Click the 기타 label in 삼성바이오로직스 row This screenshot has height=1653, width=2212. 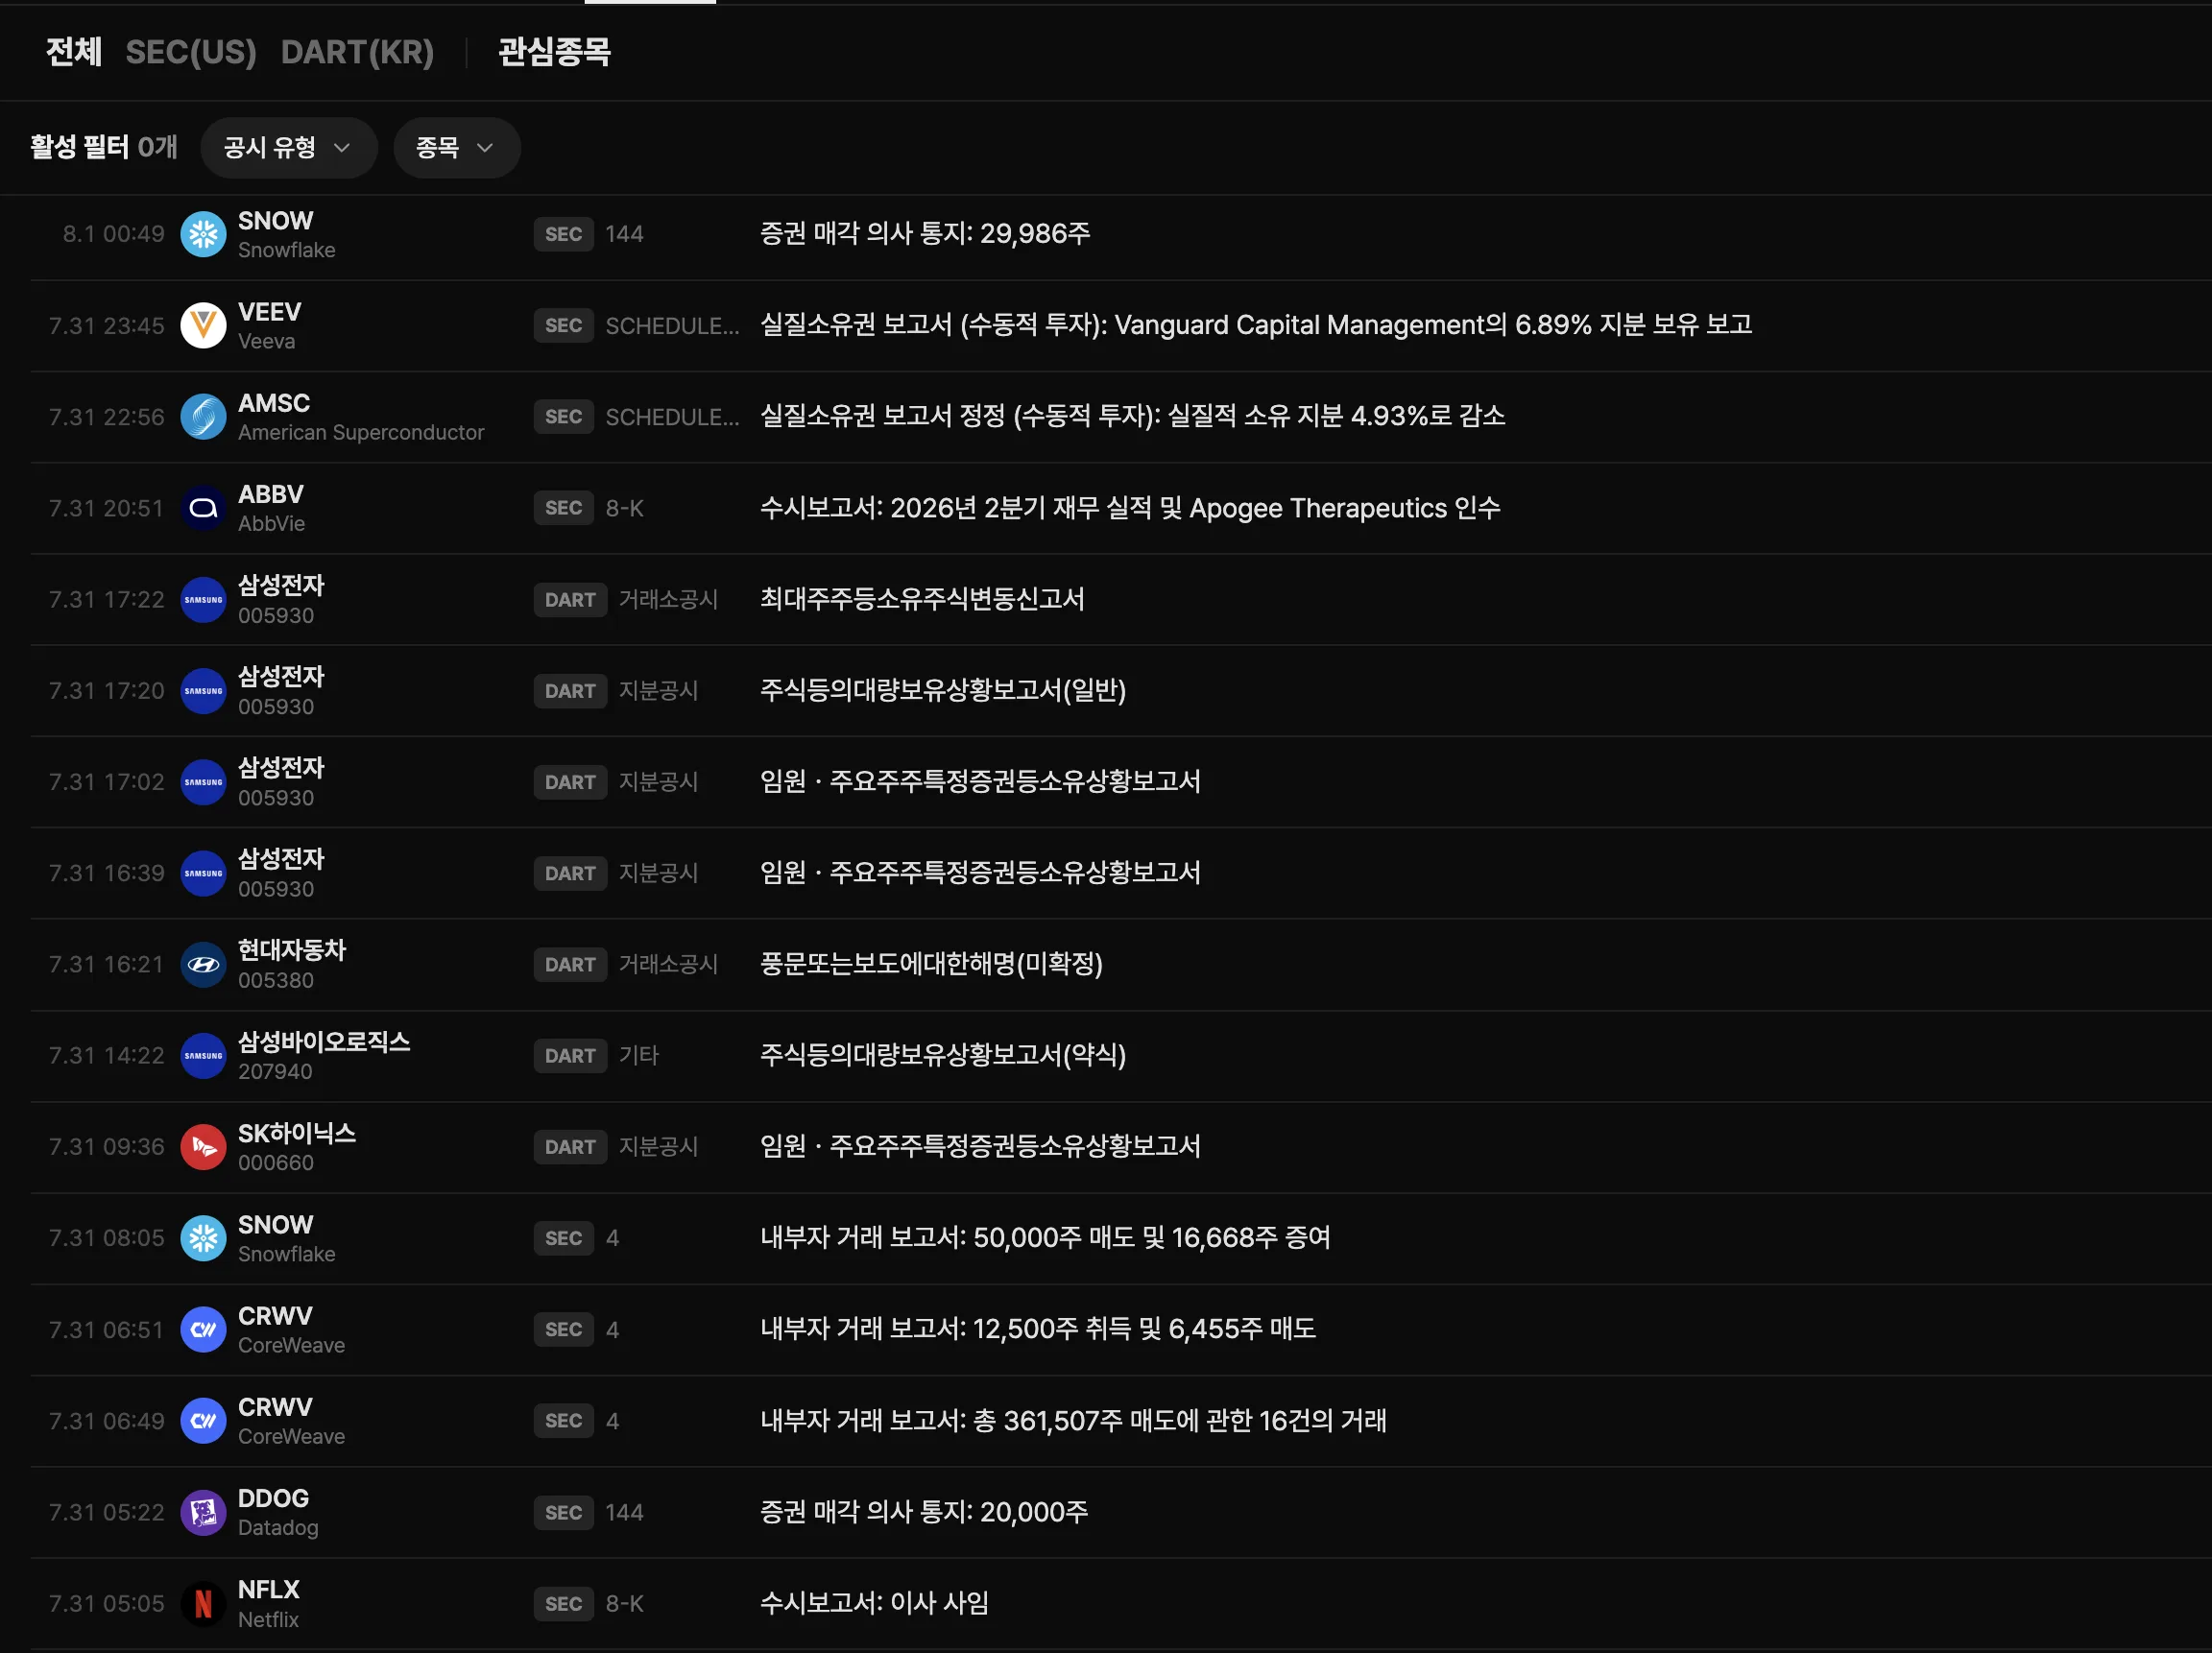tap(639, 1055)
